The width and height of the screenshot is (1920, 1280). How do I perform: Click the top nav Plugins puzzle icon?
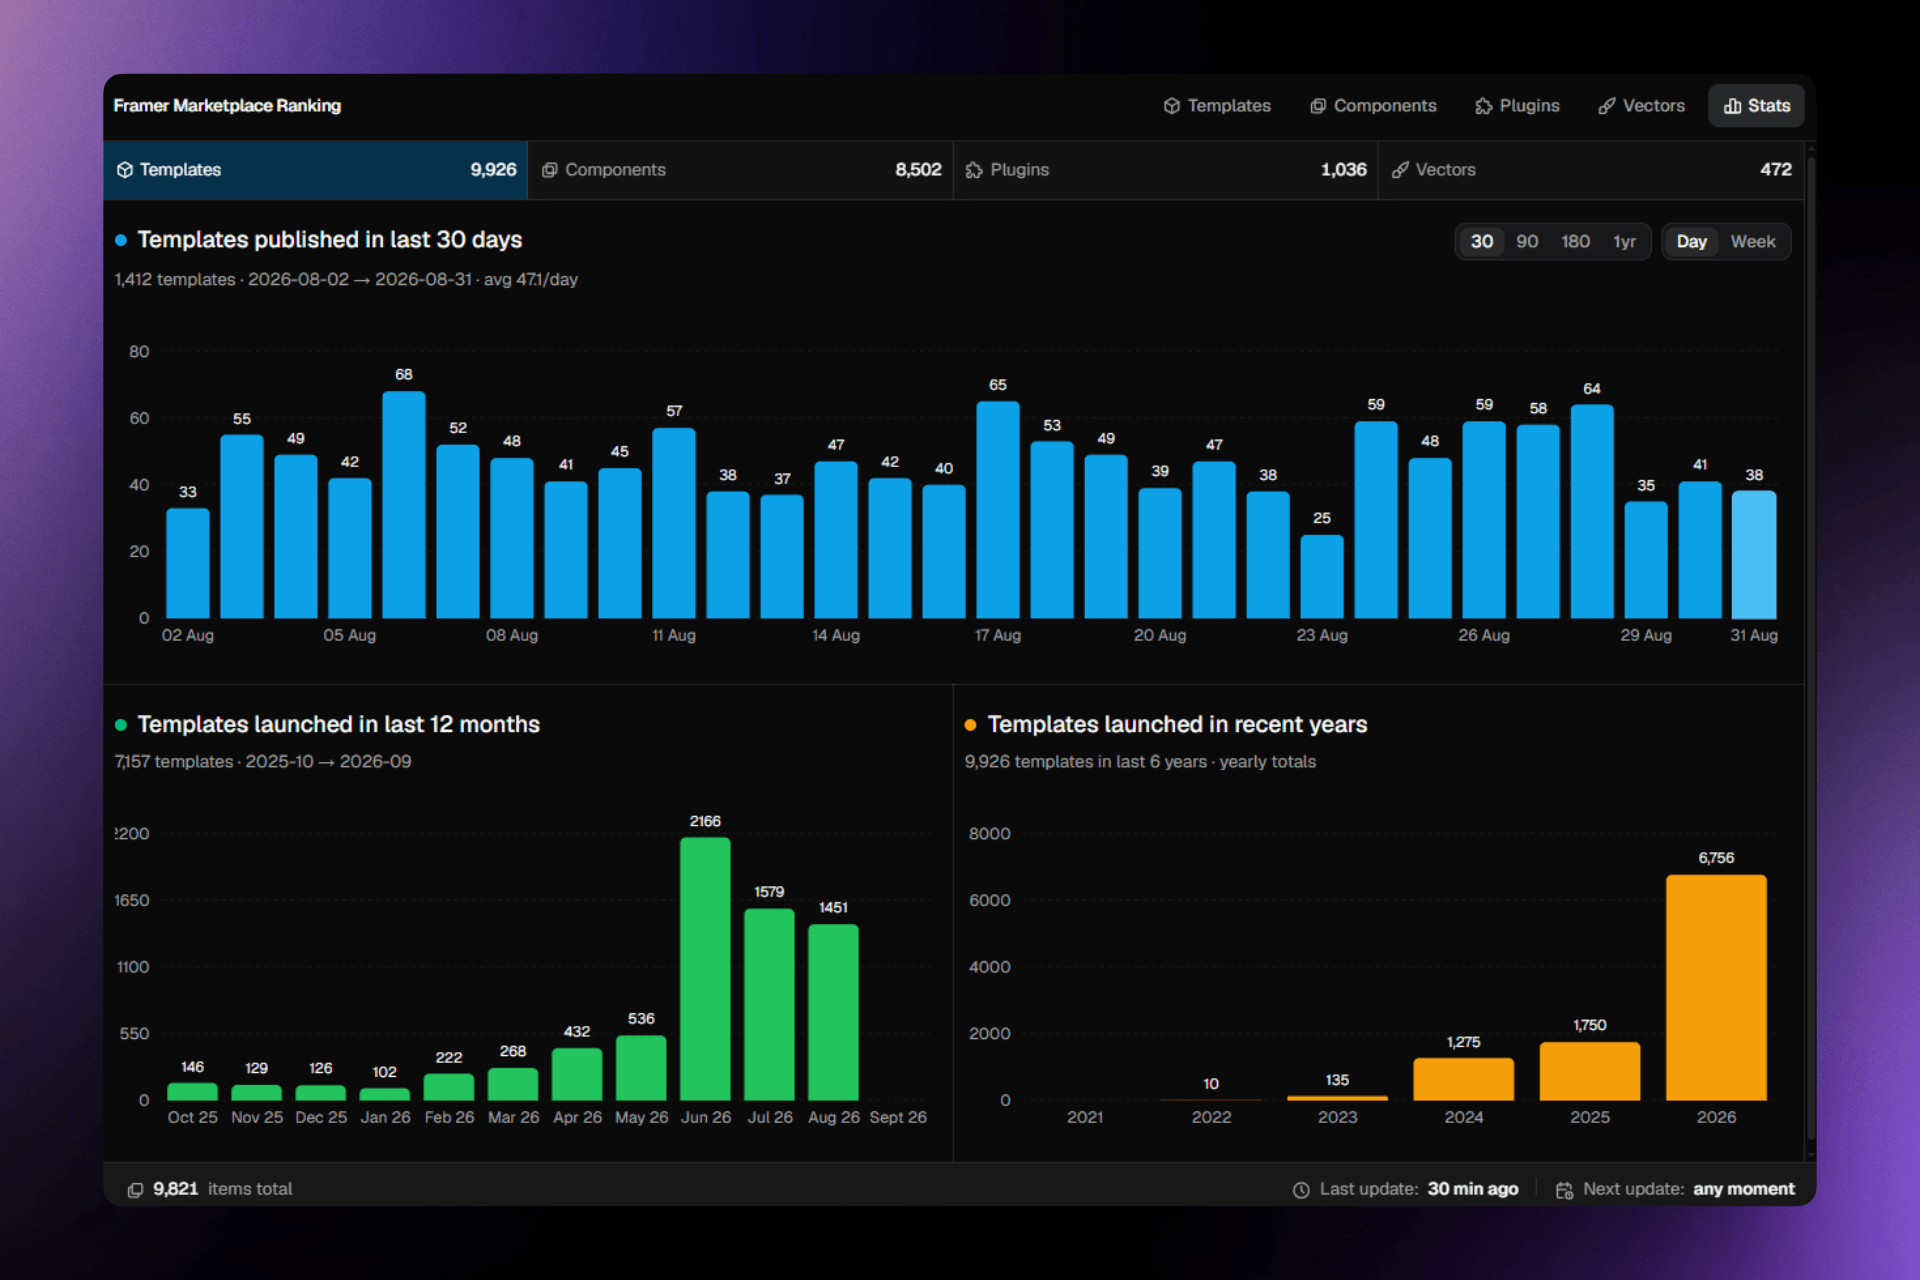pos(1484,106)
